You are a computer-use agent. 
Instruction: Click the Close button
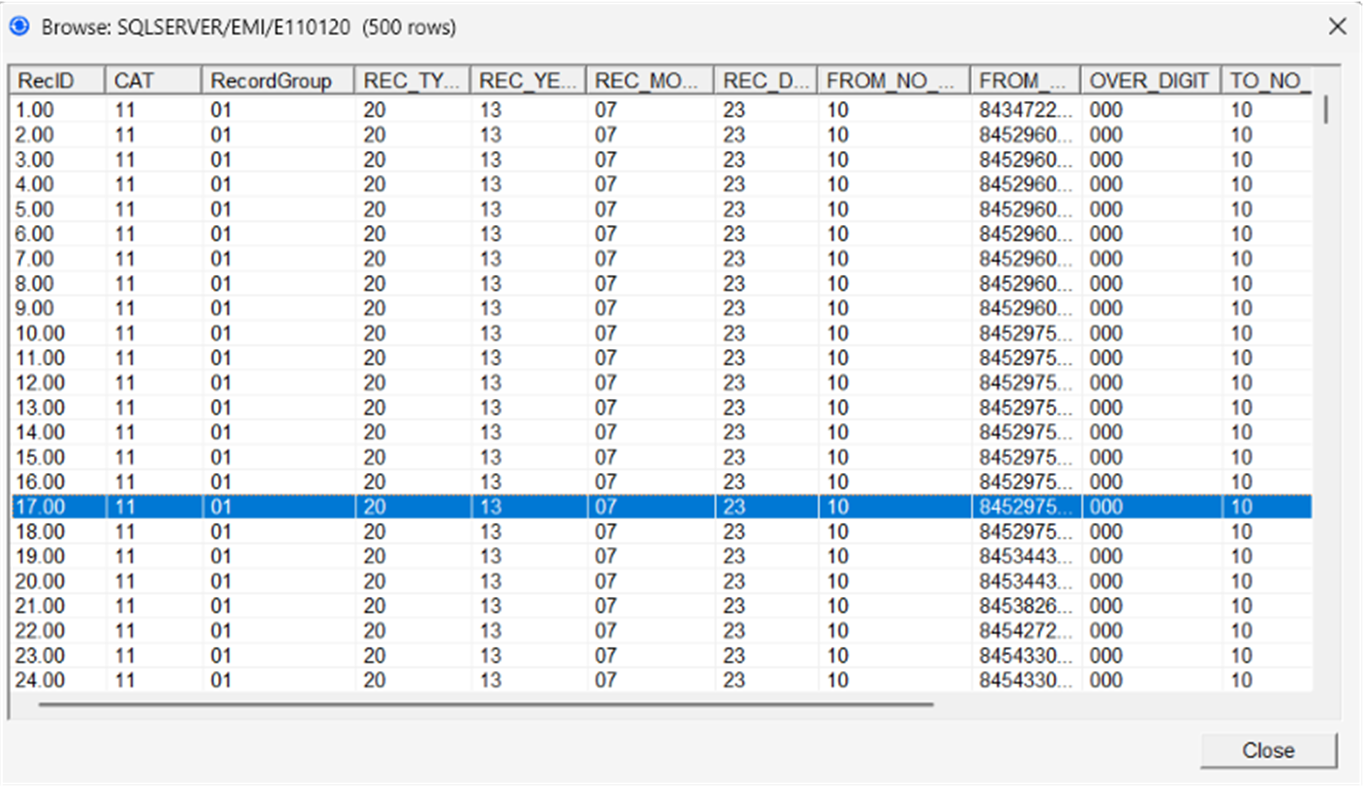coord(1268,750)
